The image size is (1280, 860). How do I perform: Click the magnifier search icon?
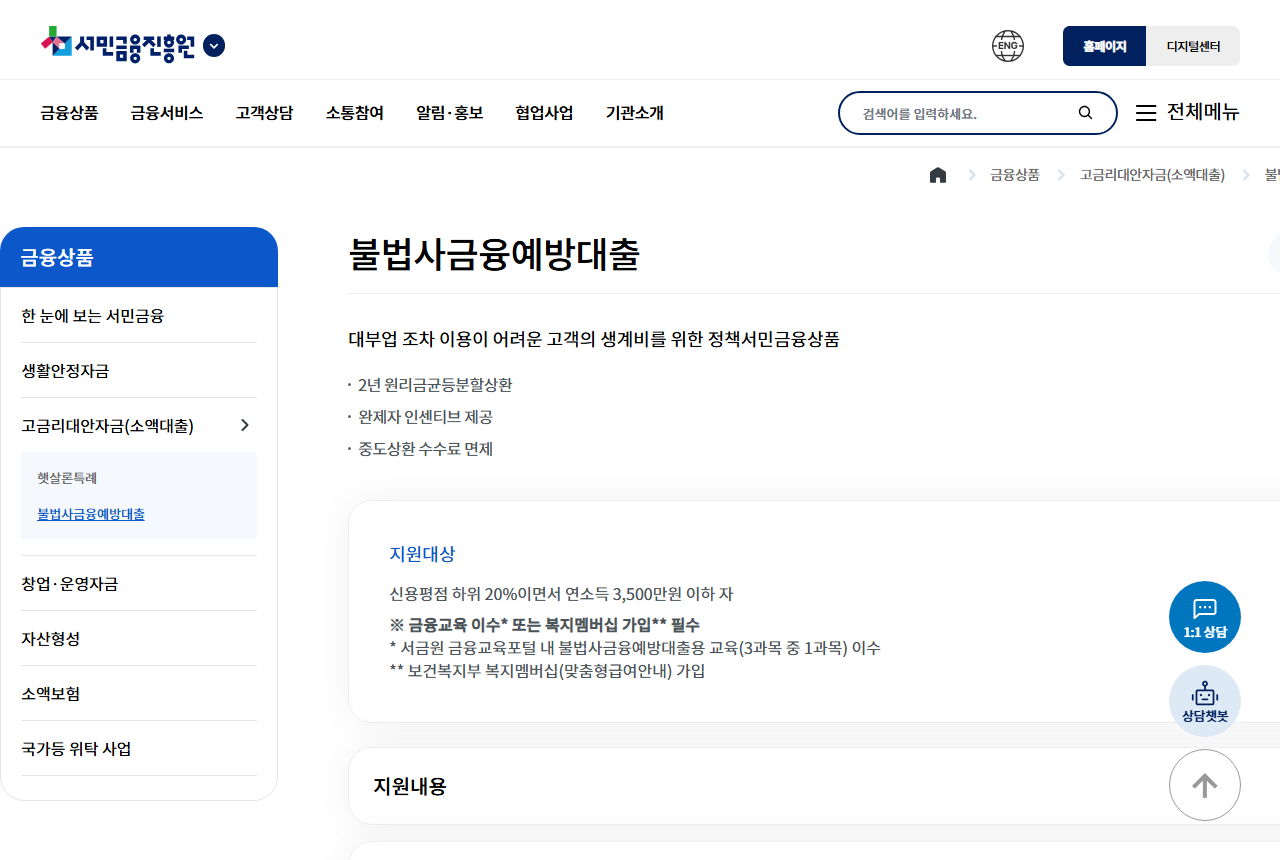click(x=1085, y=113)
